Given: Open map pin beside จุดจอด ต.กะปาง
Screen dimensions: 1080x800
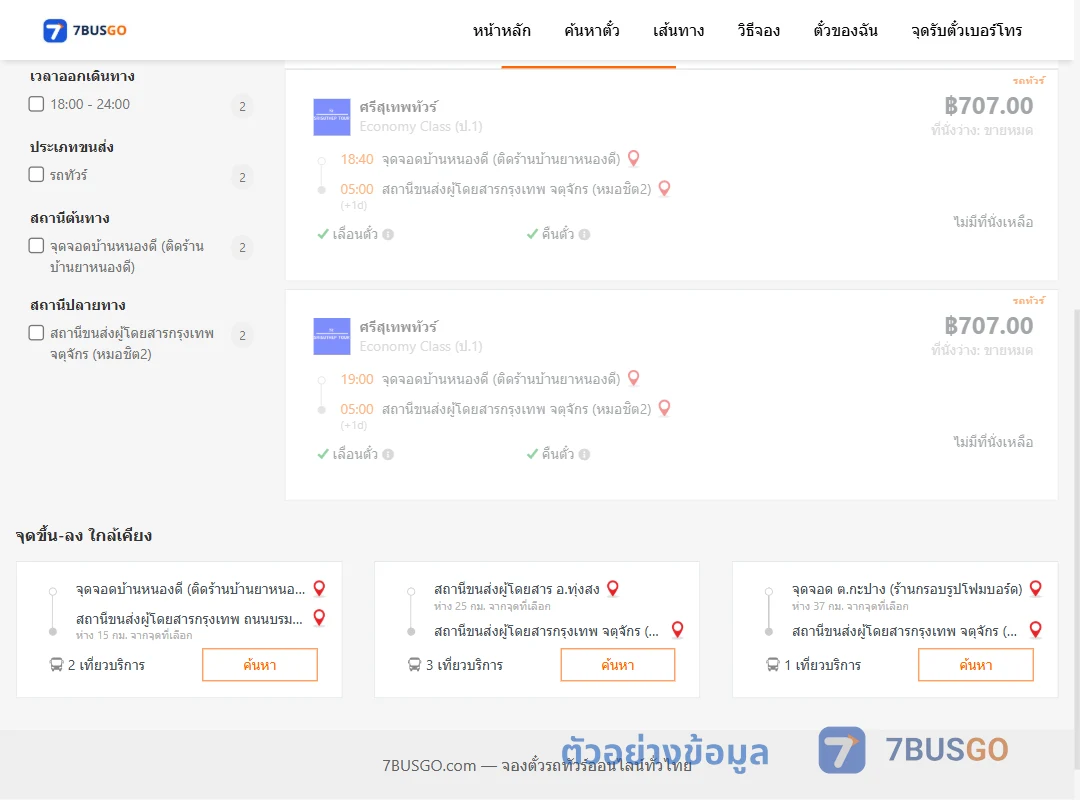Looking at the screenshot, I should pos(1035,588).
